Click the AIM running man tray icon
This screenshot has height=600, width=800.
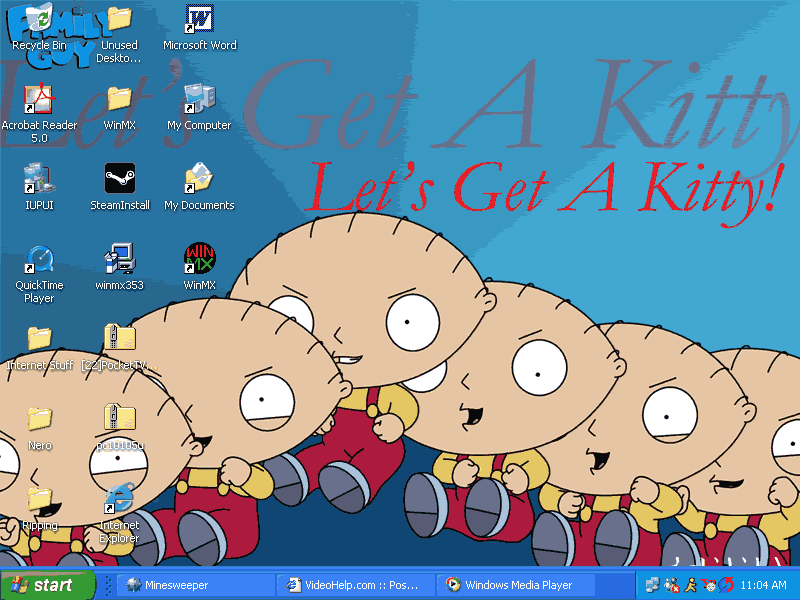click(690, 585)
